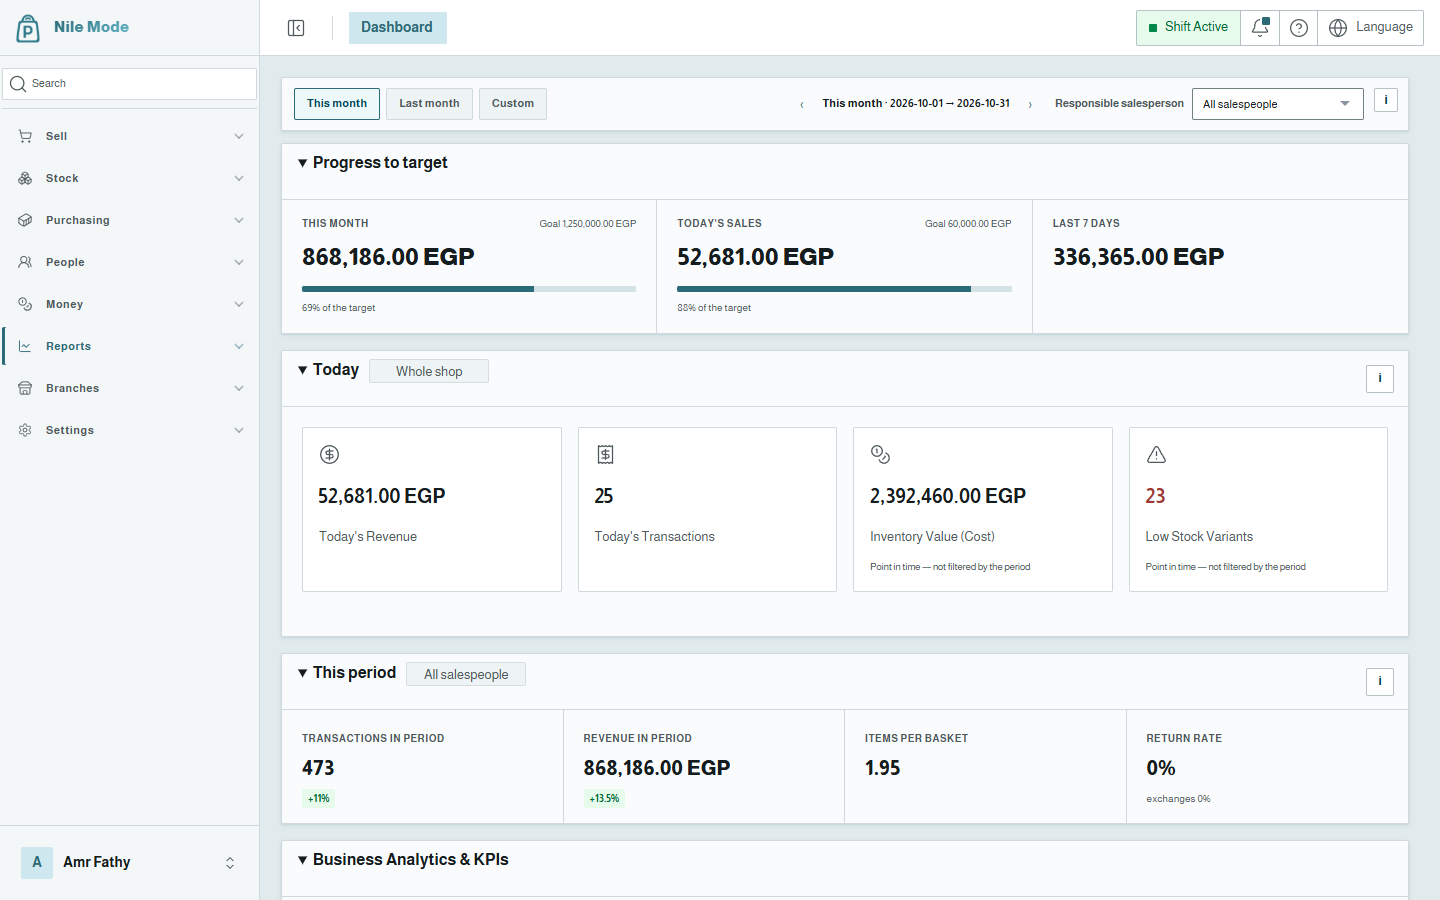This screenshot has height=900, width=1440.
Task: Click the Whole shop filter chip
Action: (x=429, y=371)
